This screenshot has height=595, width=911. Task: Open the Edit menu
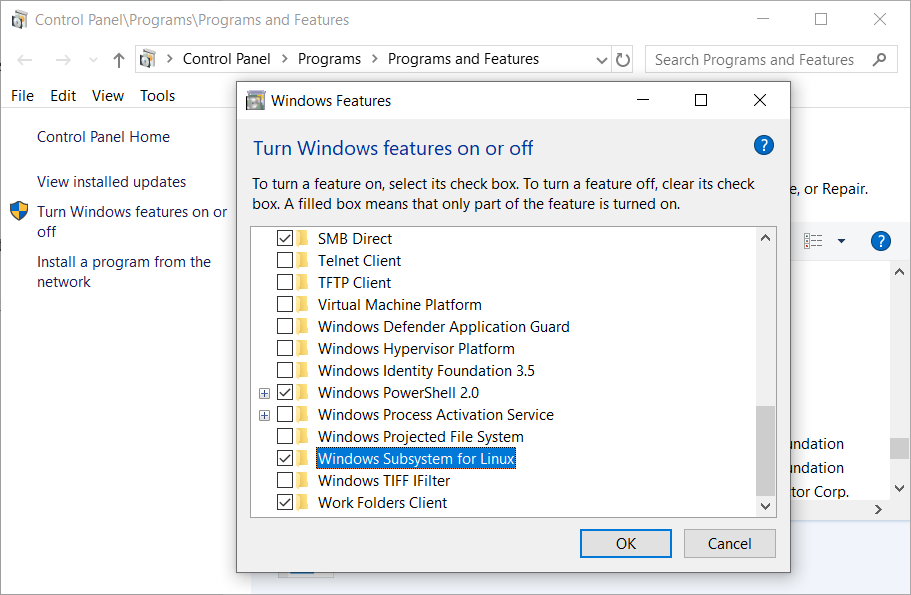pyautogui.click(x=63, y=95)
